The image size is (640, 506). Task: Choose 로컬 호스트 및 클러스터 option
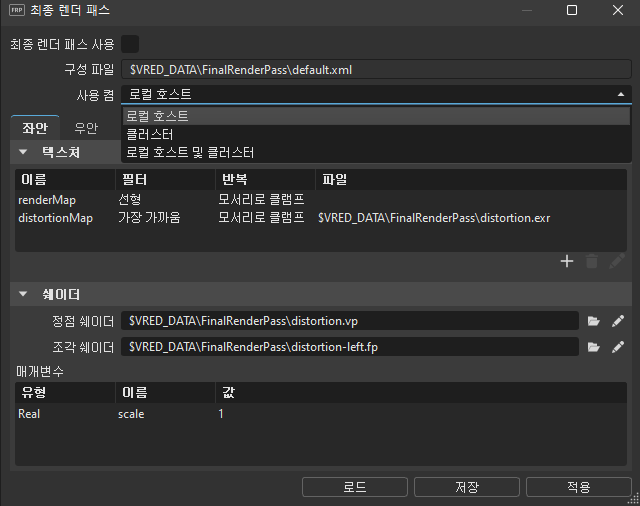[x=376, y=153]
